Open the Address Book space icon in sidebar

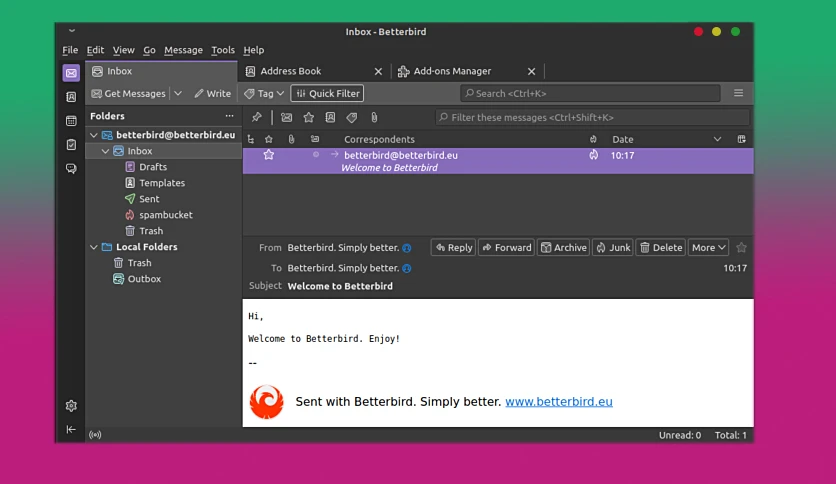tap(71, 97)
